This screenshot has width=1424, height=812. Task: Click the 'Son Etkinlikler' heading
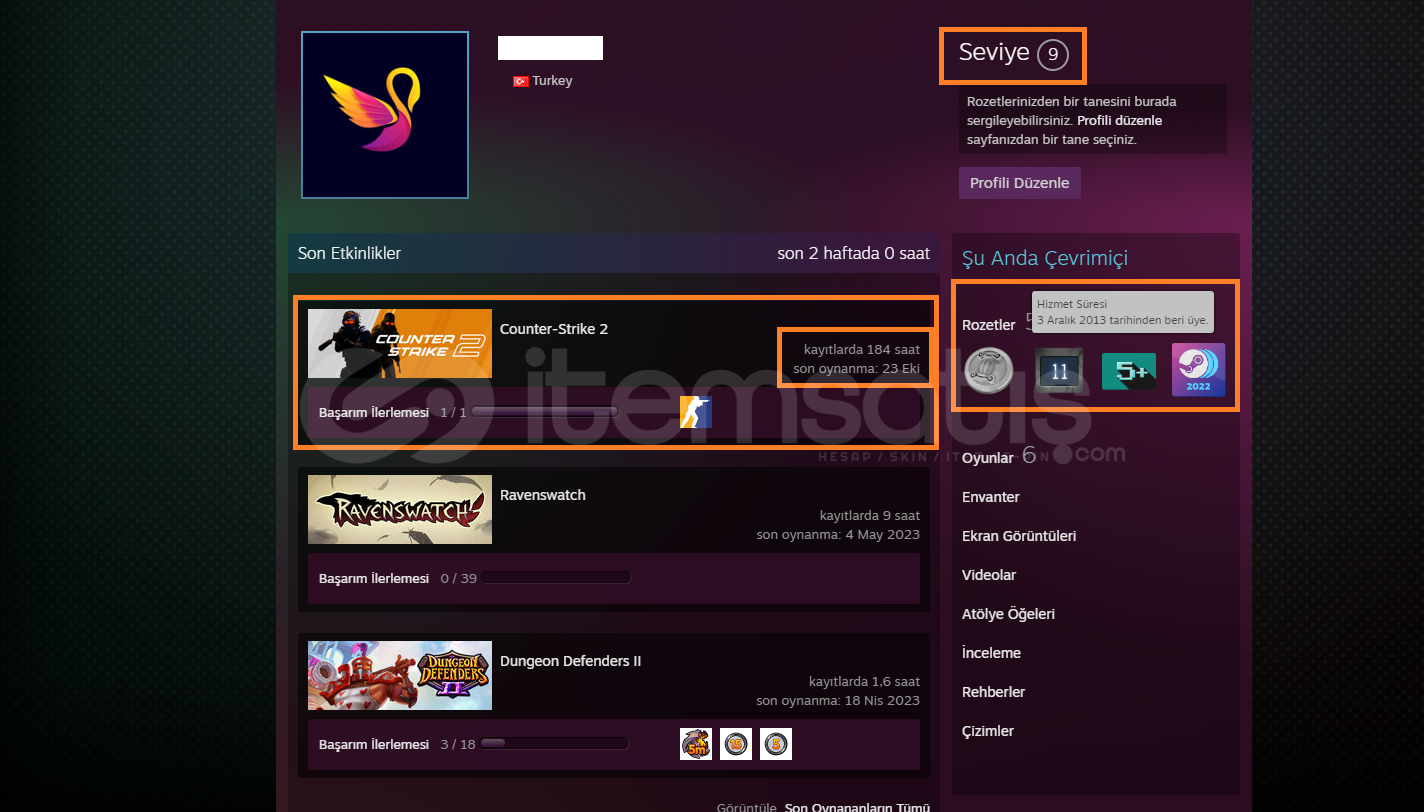click(x=349, y=253)
